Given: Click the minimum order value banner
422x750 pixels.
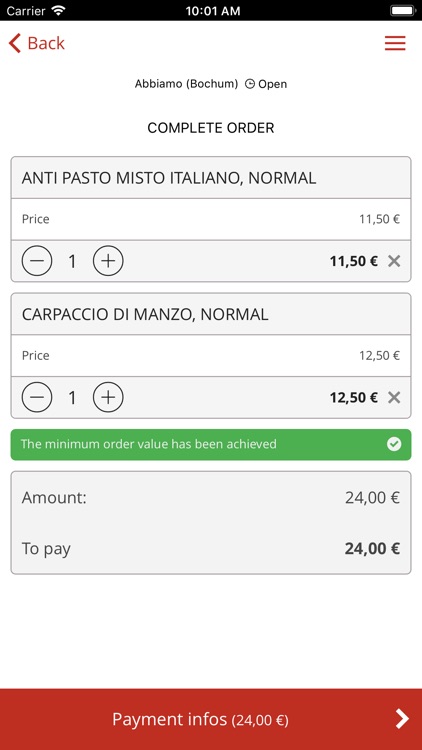Looking at the screenshot, I should pos(211,444).
